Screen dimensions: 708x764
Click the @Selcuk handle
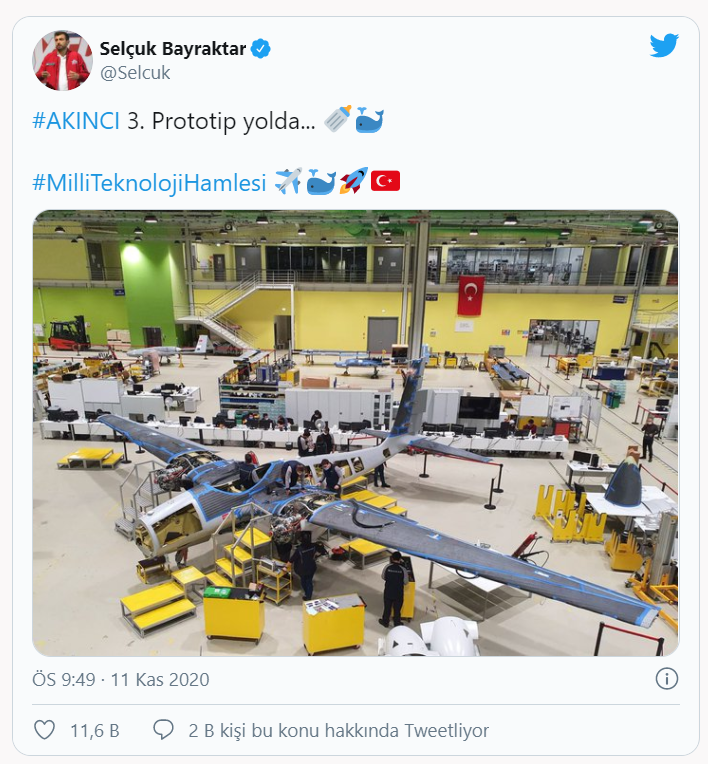pyautogui.click(x=135, y=72)
